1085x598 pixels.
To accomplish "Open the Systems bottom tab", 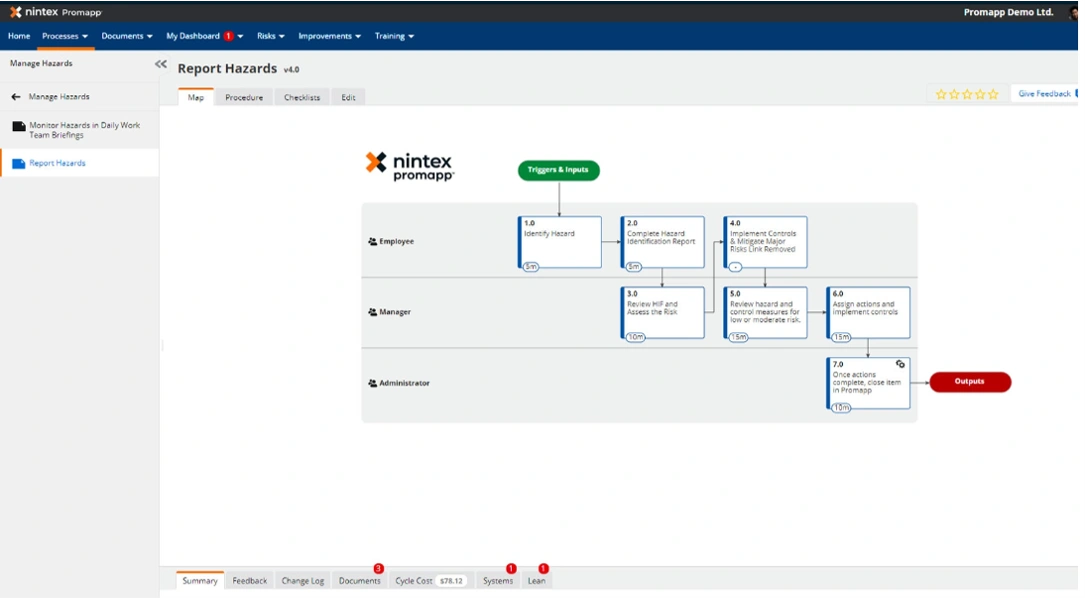I will [498, 581].
